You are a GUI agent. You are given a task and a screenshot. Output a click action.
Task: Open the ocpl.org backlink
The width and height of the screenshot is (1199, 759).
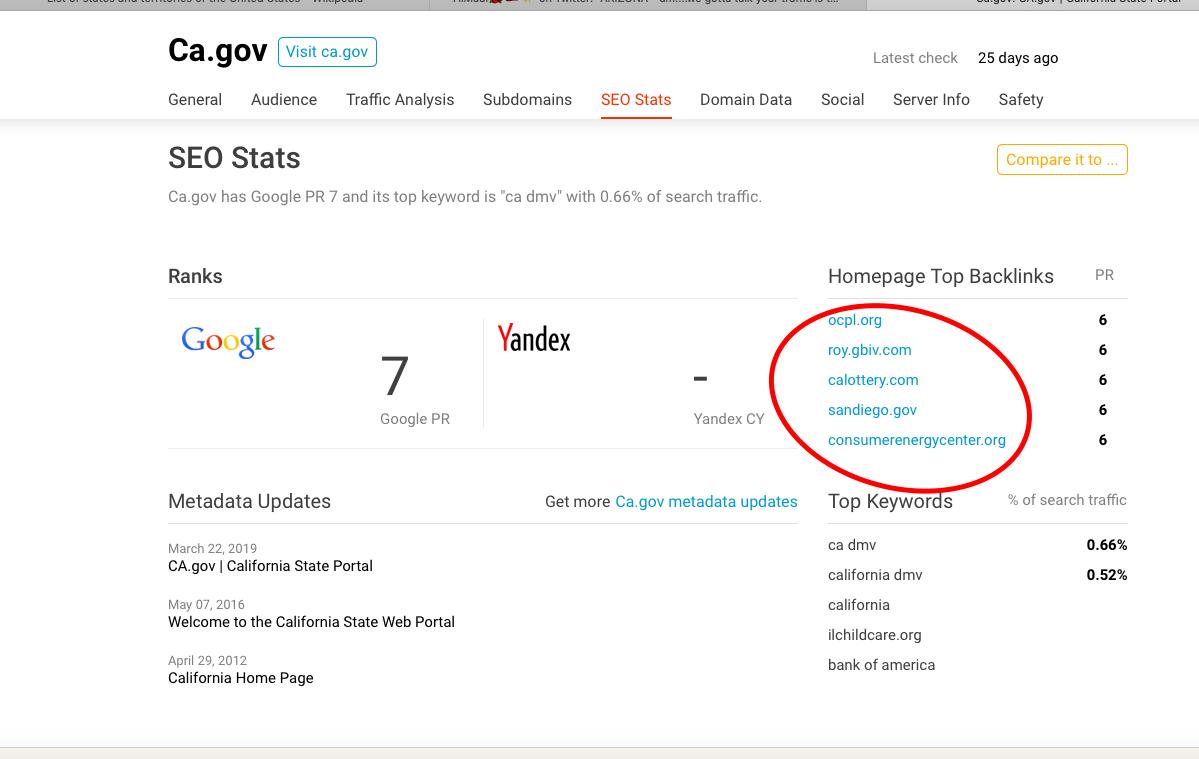(x=855, y=320)
